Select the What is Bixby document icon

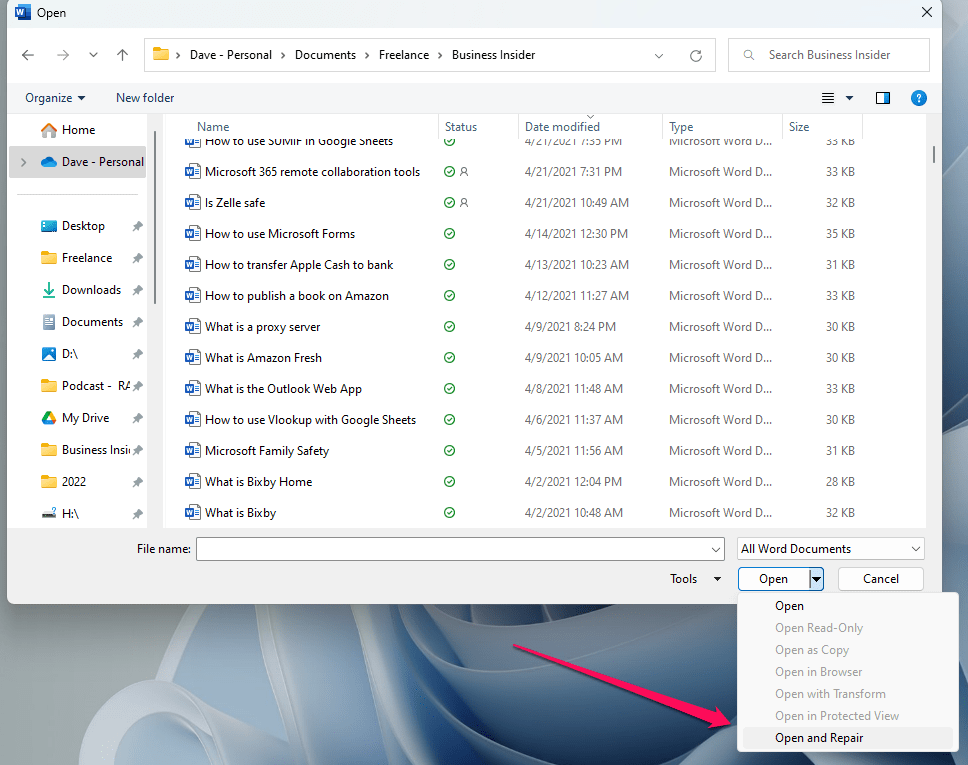[193, 513]
